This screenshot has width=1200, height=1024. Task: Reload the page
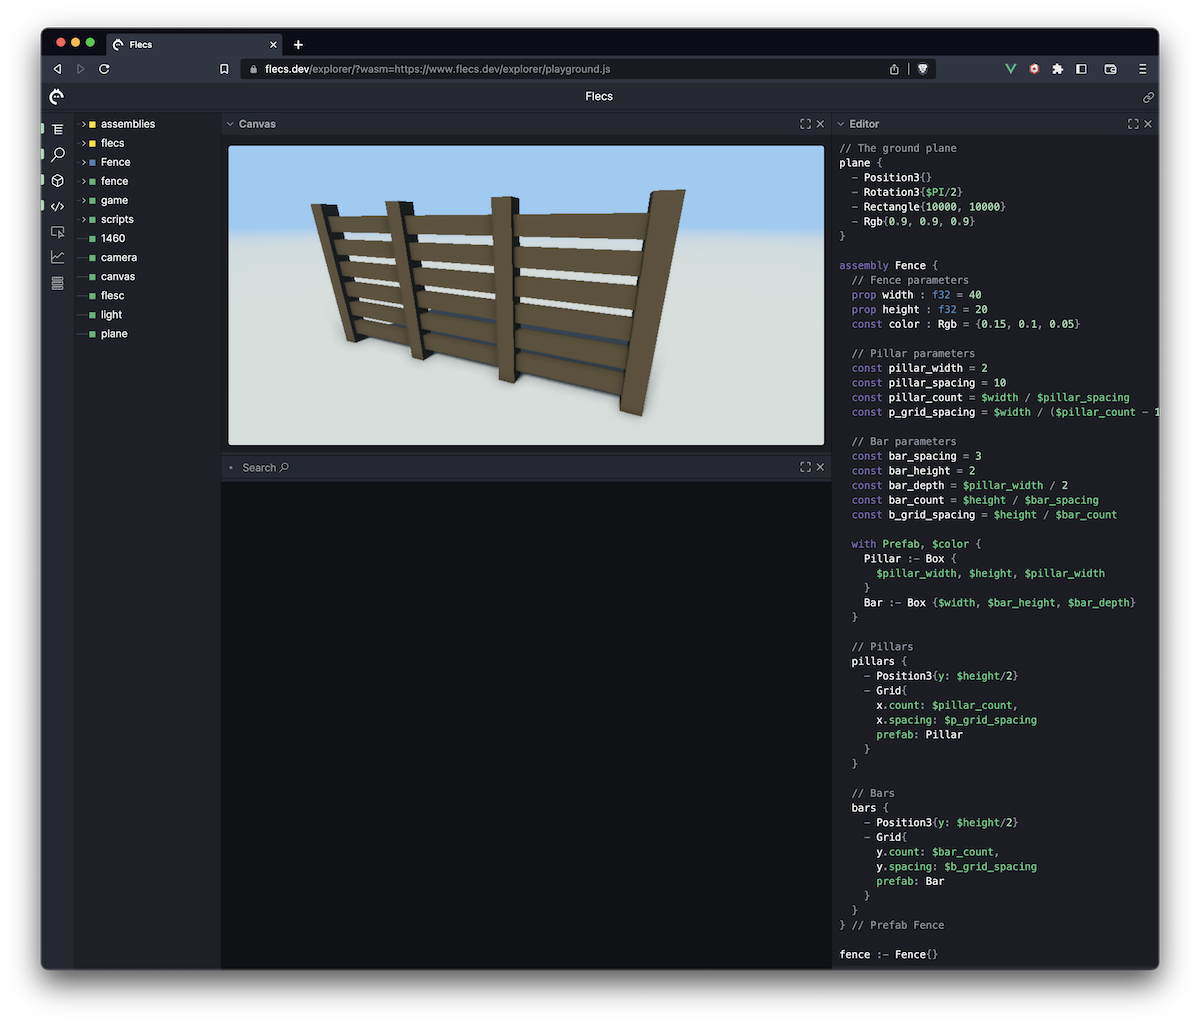pyautogui.click(x=104, y=69)
